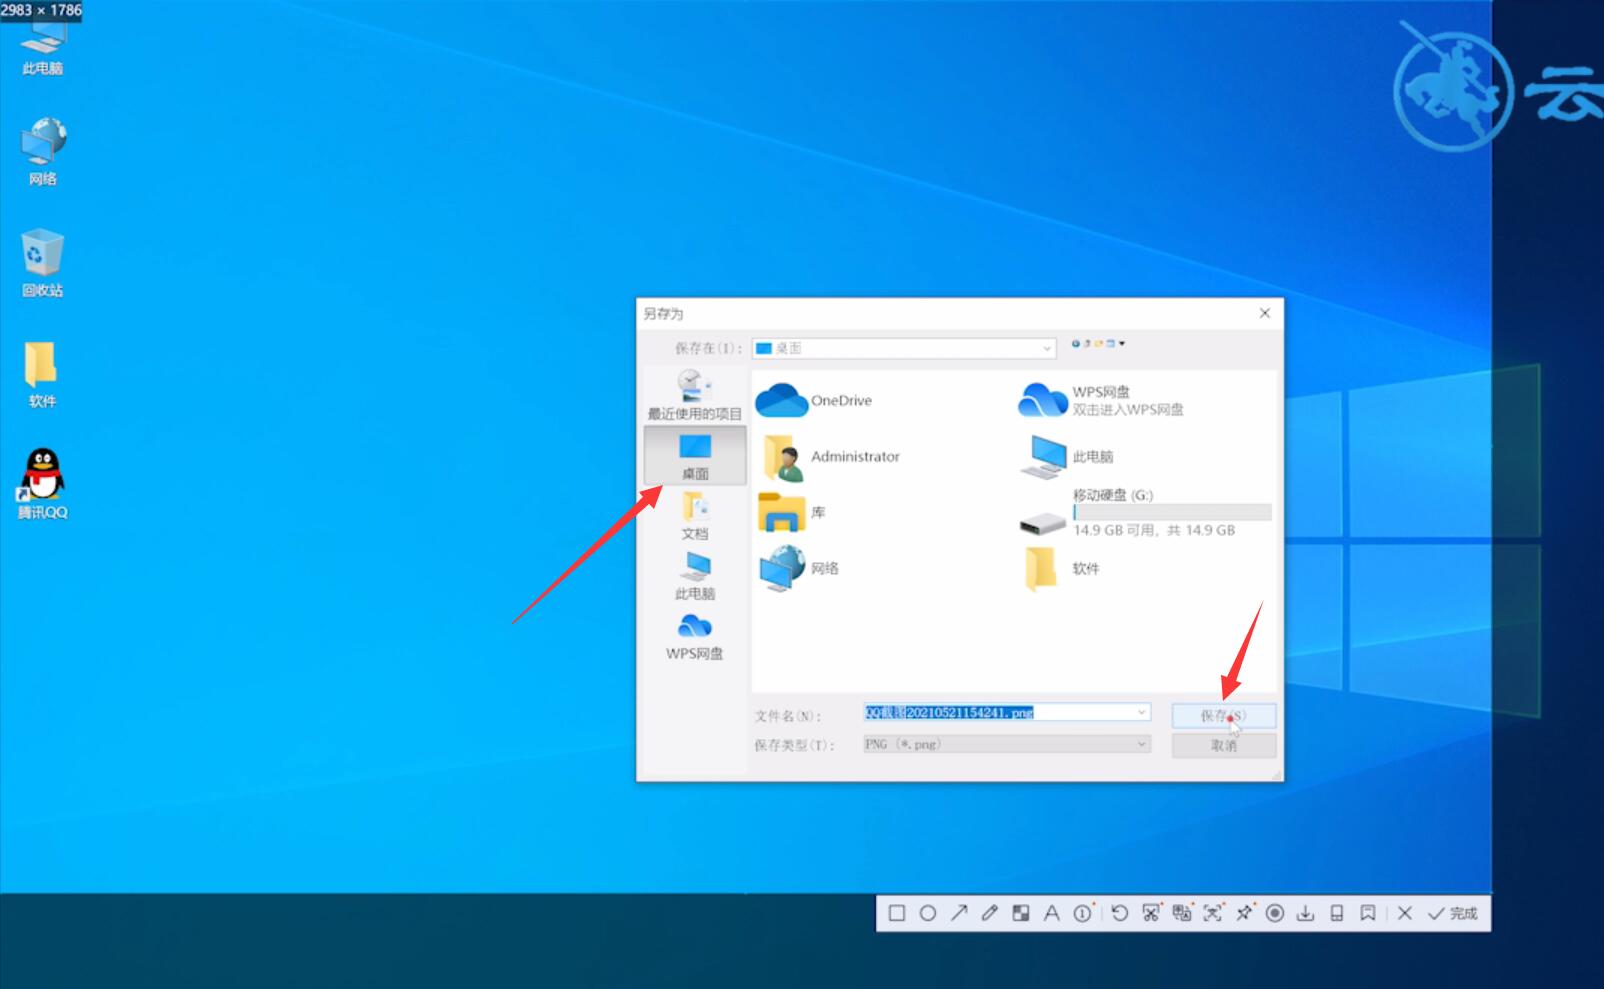Click the 14.9 GB drive space text
1604x989 pixels.
(1154, 530)
